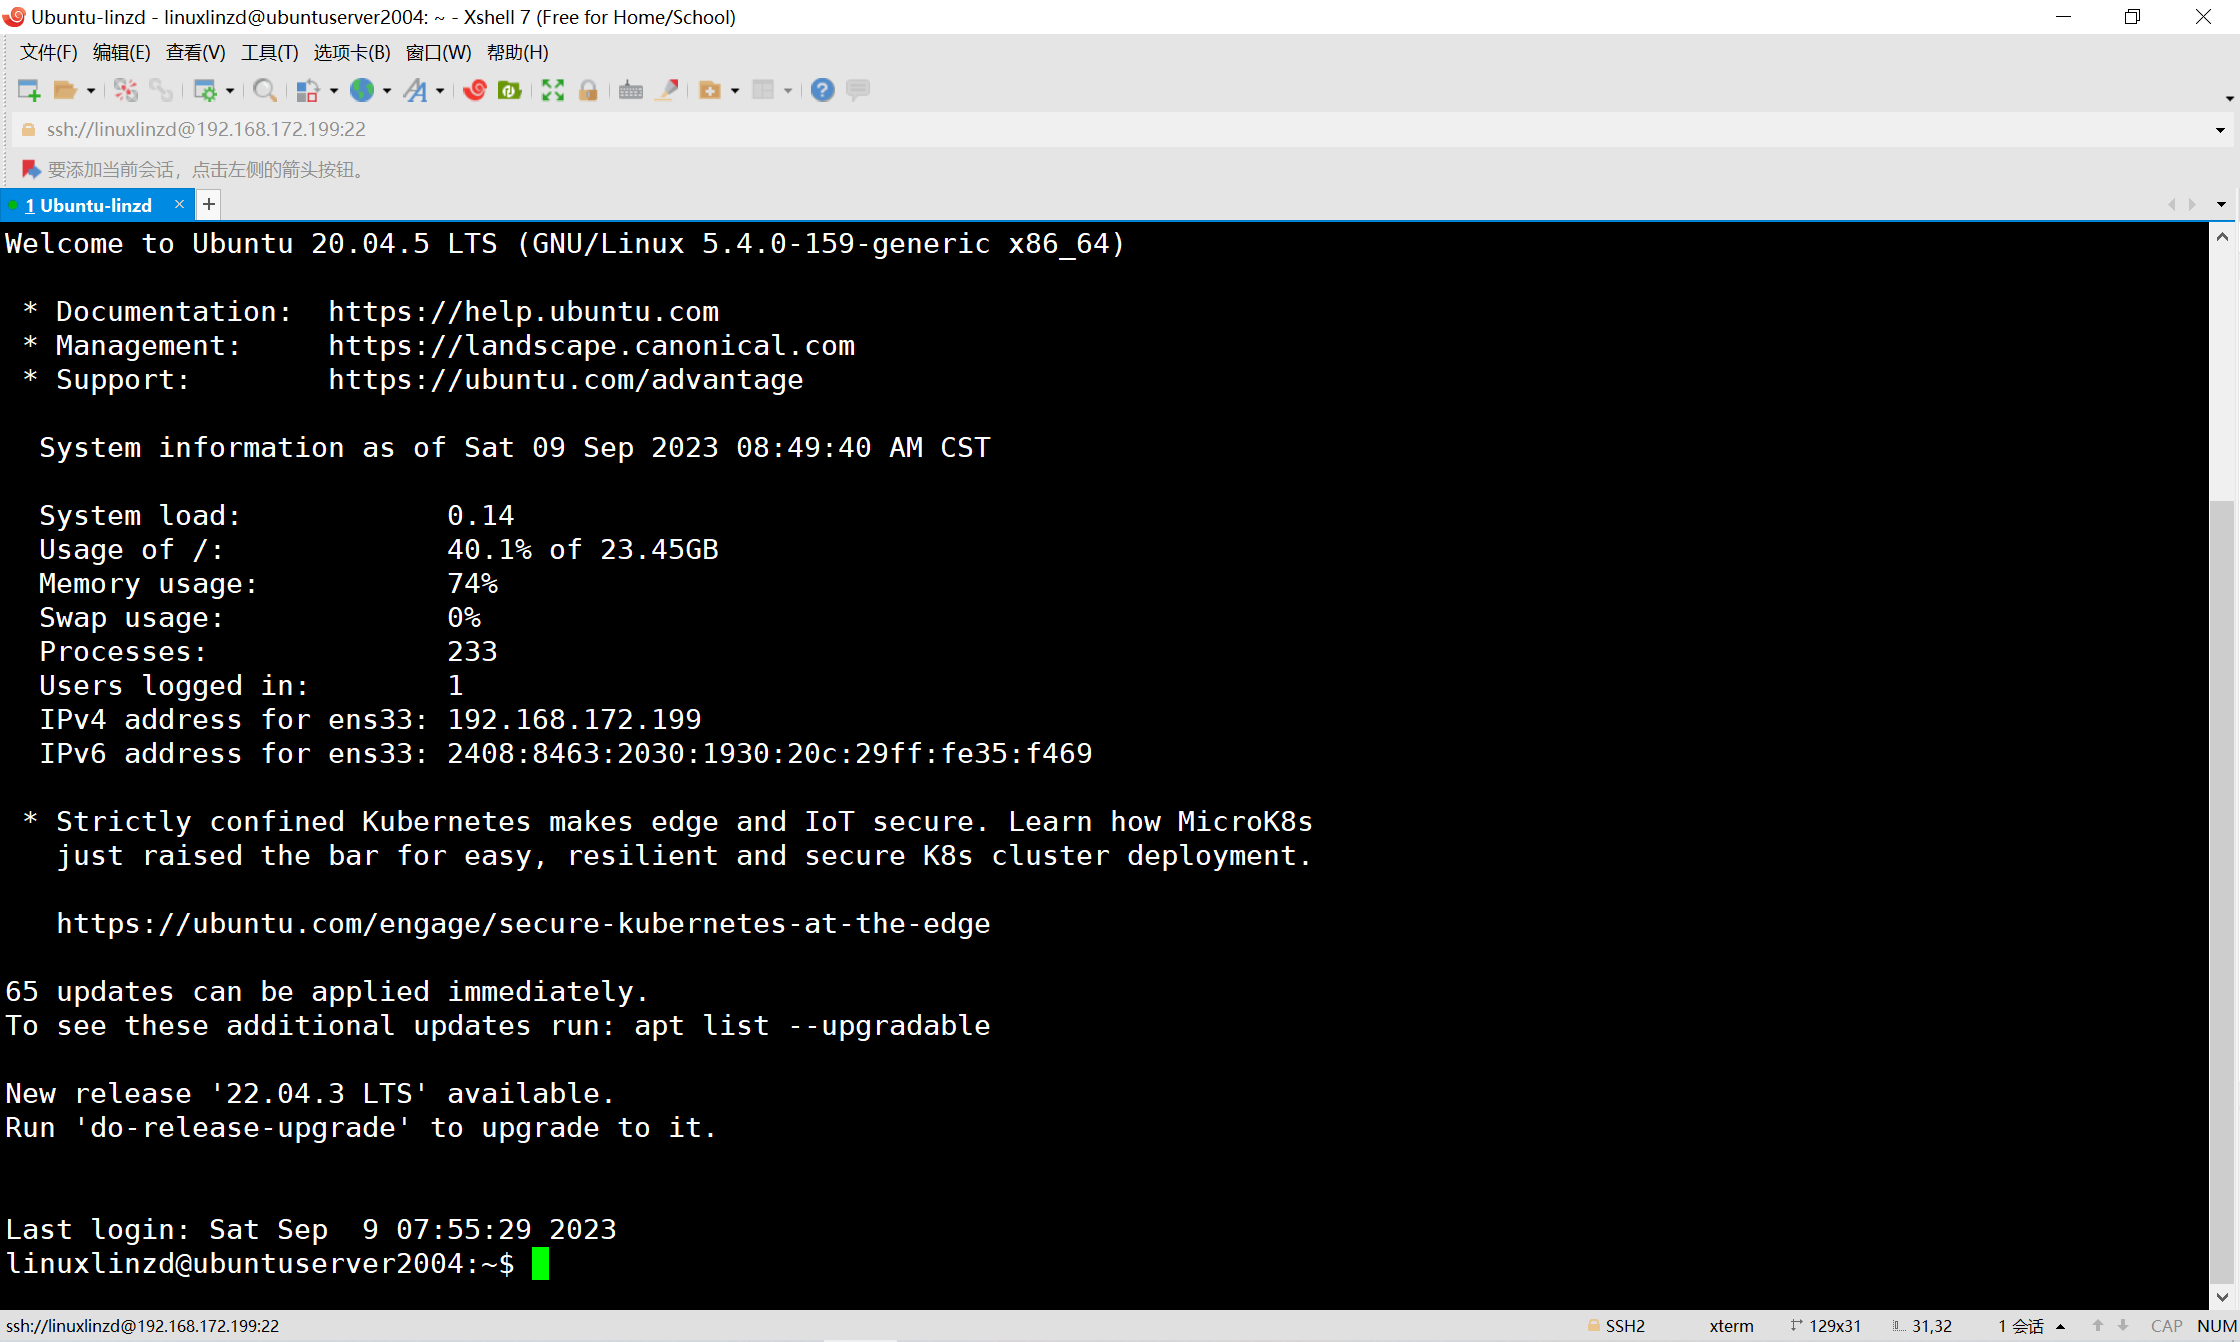The image size is (2240, 1342).
Task: Expand the font dropdown arrow
Action: [440, 91]
